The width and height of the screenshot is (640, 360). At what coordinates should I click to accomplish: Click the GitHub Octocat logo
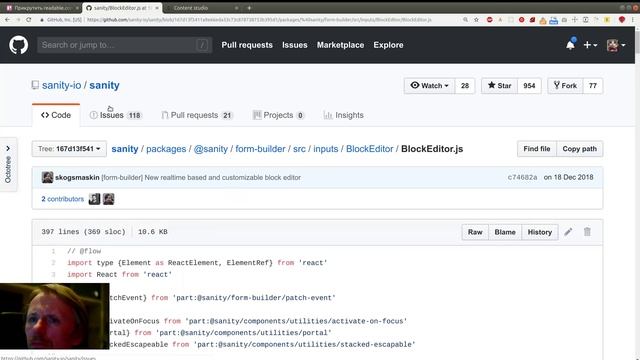(18, 45)
